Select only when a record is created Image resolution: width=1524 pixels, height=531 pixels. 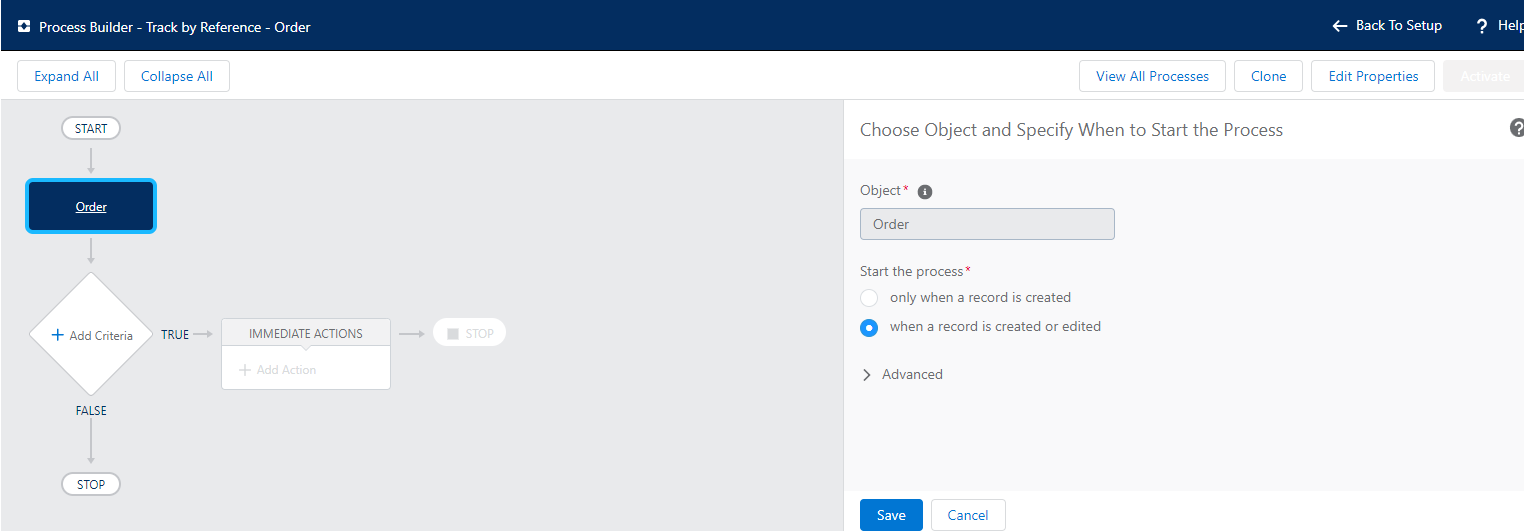869,298
